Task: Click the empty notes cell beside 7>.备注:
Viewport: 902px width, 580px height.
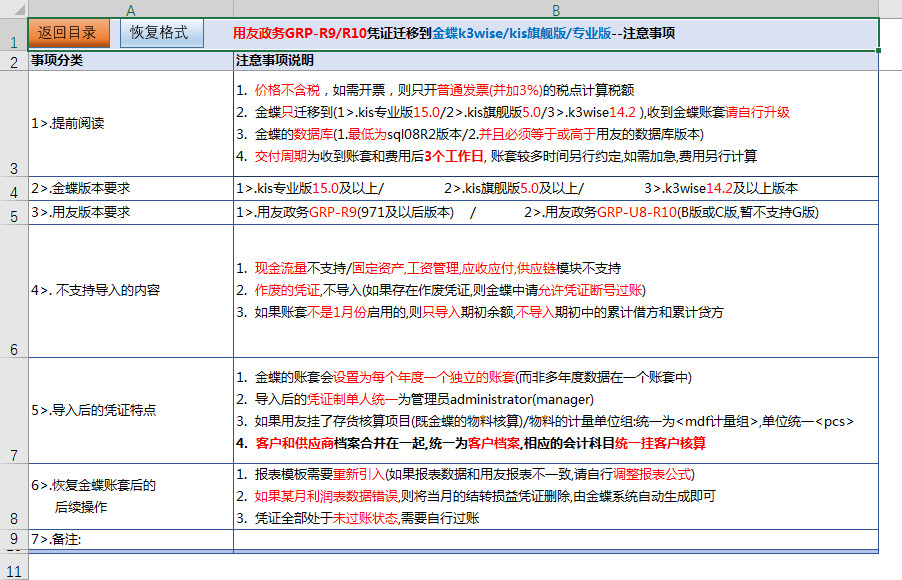Action: click(556, 540)
